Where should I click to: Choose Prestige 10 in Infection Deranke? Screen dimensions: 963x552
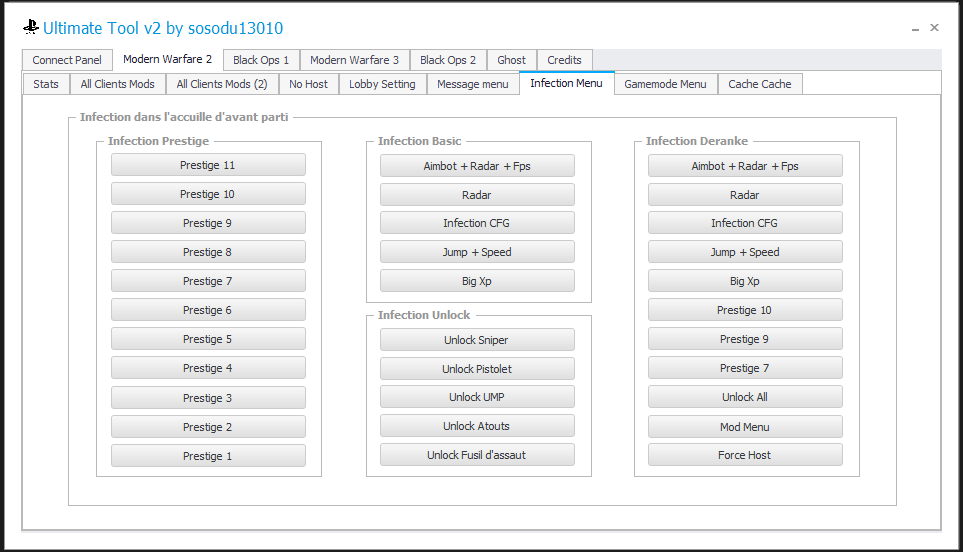tap(745, 310)
